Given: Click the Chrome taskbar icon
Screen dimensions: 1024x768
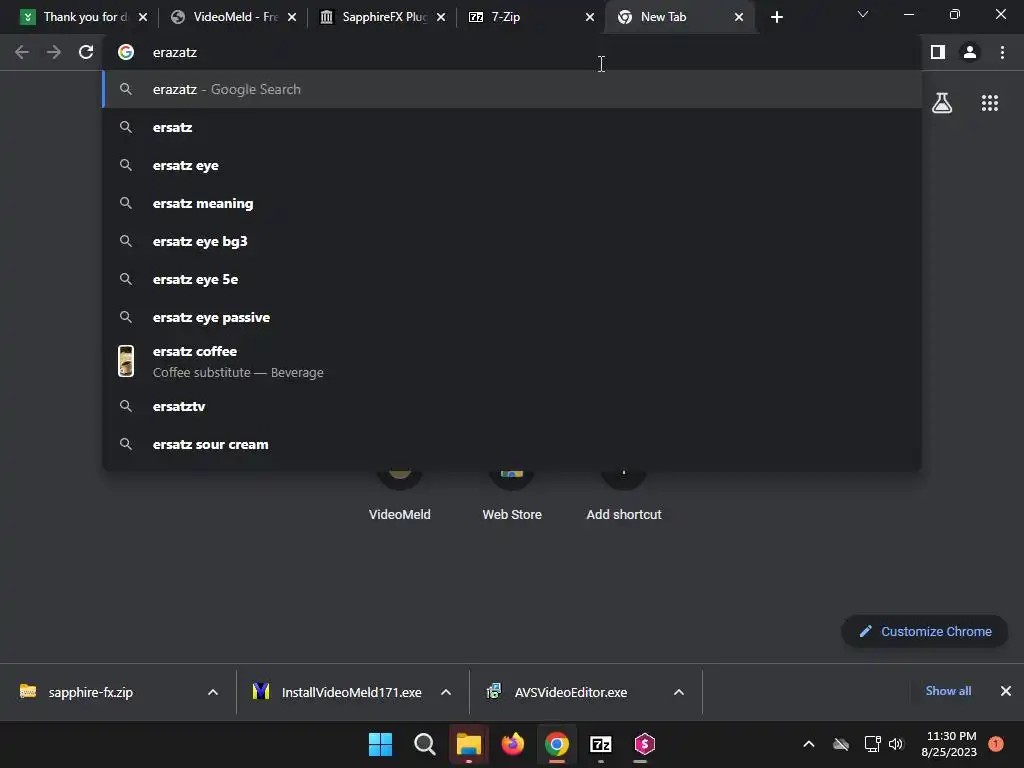Looking at the screenshot, I should [x=556, y=744].
